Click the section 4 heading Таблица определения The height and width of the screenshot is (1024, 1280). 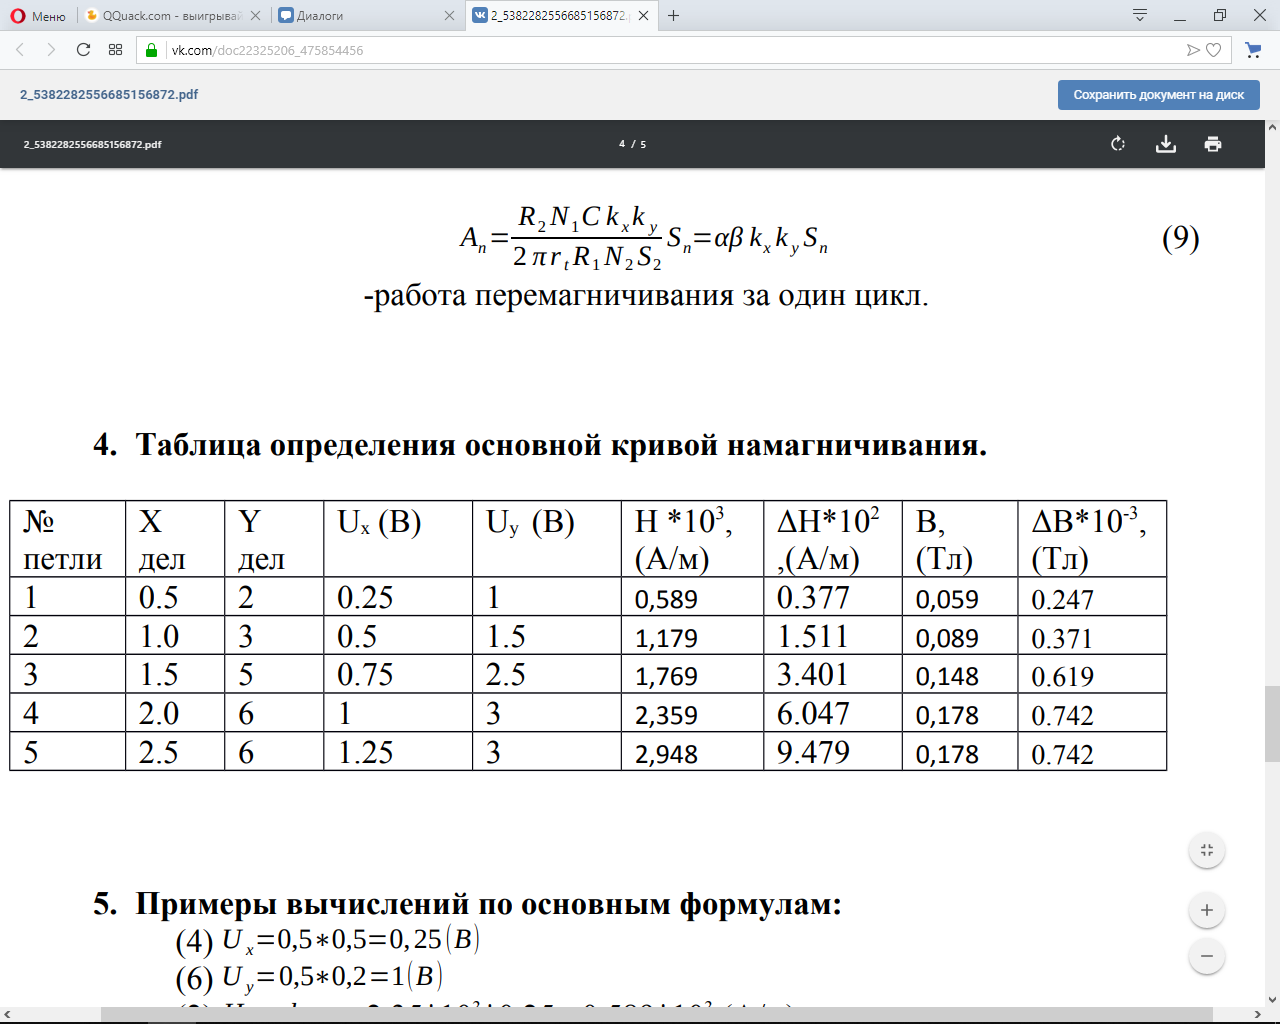point(540,445)
